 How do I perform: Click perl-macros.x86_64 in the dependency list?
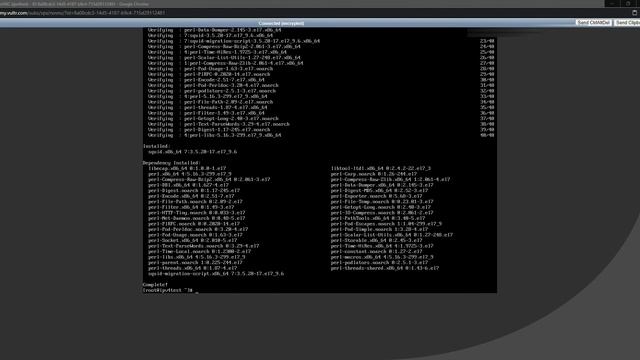(x=382, y=257)
